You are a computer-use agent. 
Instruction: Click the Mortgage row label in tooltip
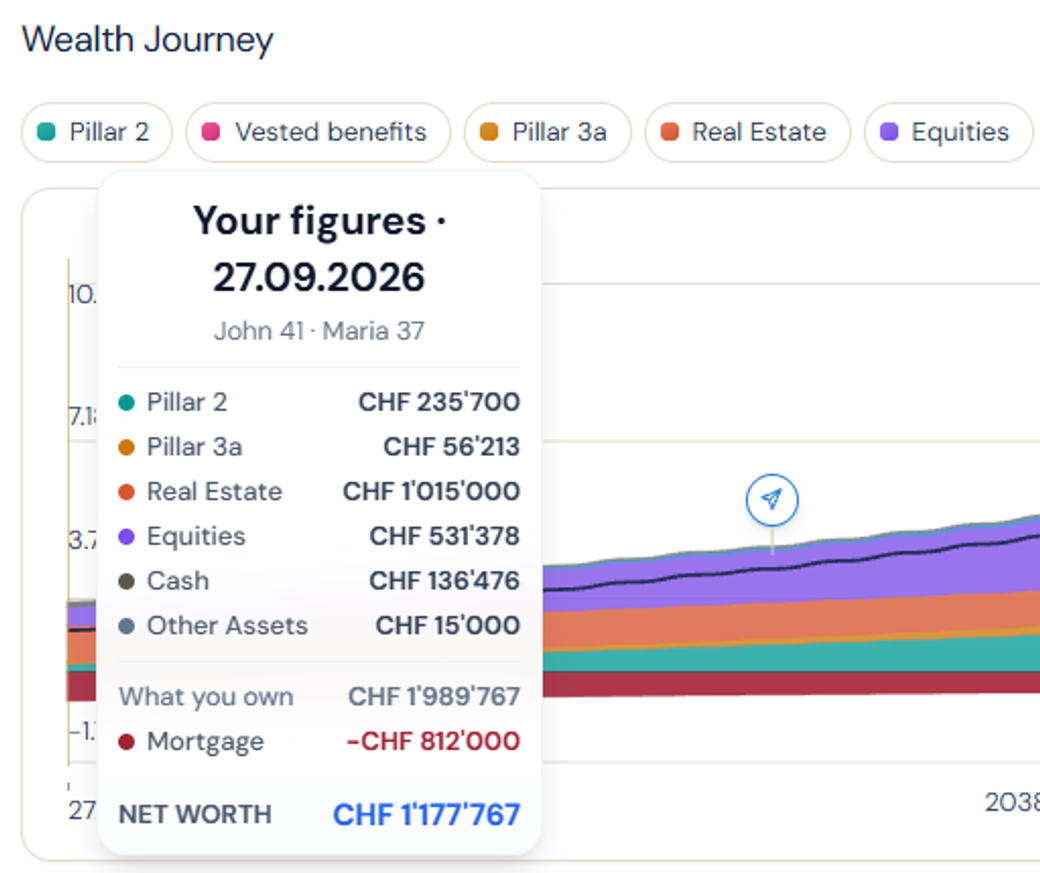tap(205, 741)
